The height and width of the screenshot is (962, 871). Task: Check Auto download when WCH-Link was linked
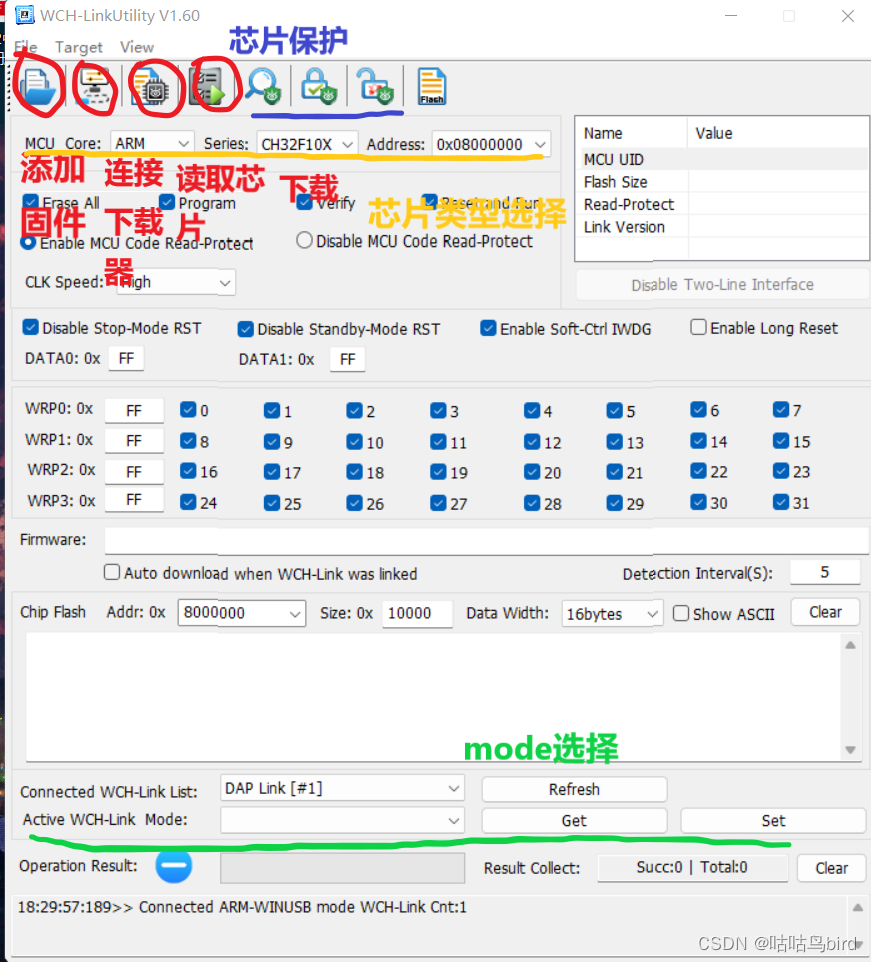(x=112, y=572)
